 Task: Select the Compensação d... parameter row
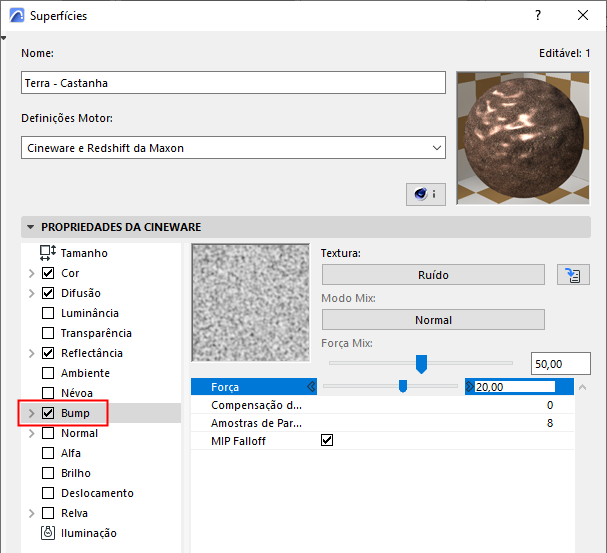pos(382,405)
